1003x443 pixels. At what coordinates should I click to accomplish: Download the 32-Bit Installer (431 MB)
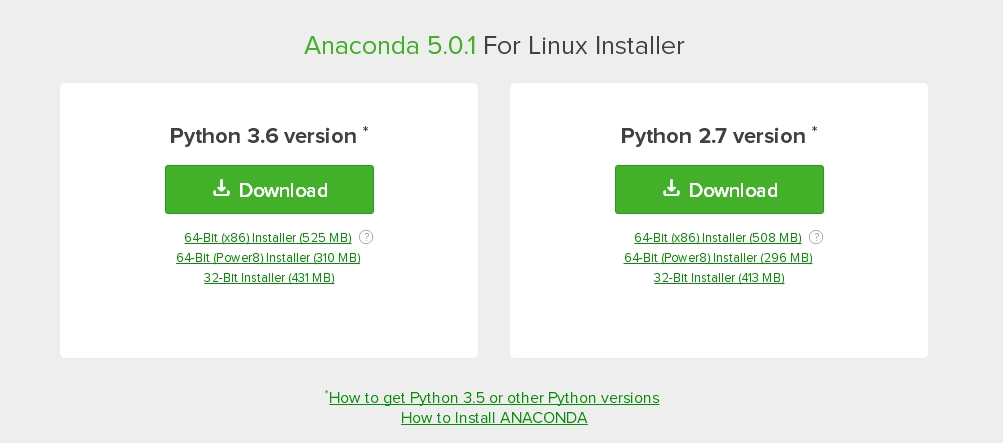[269, 277]
